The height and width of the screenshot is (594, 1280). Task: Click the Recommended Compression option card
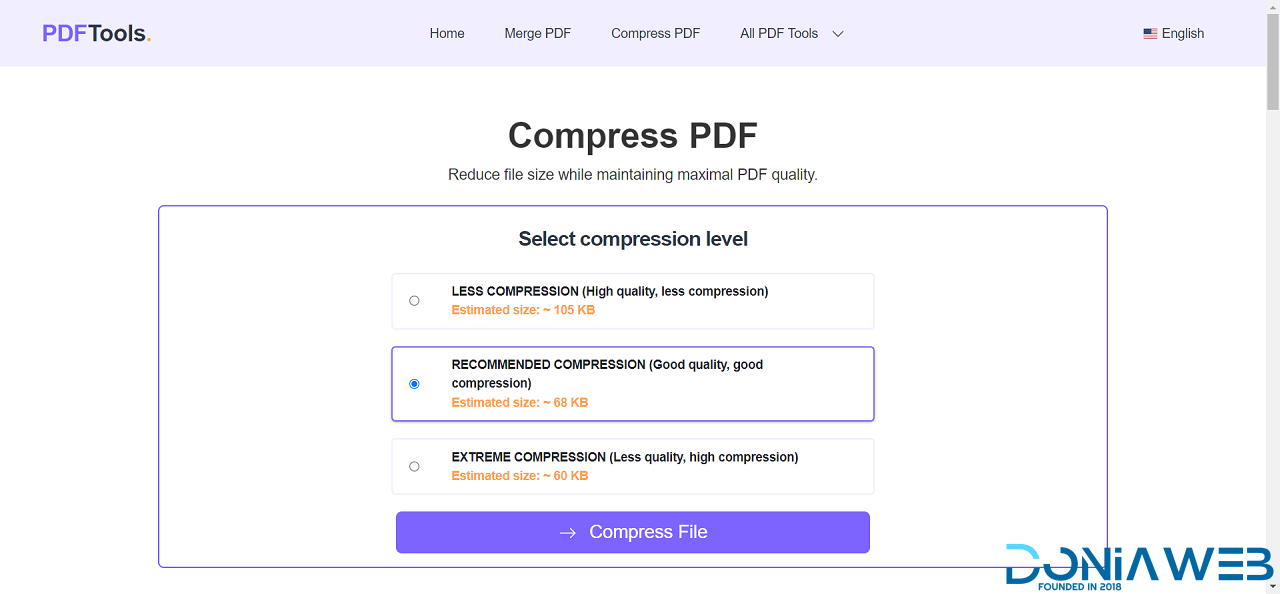point(632,384)
